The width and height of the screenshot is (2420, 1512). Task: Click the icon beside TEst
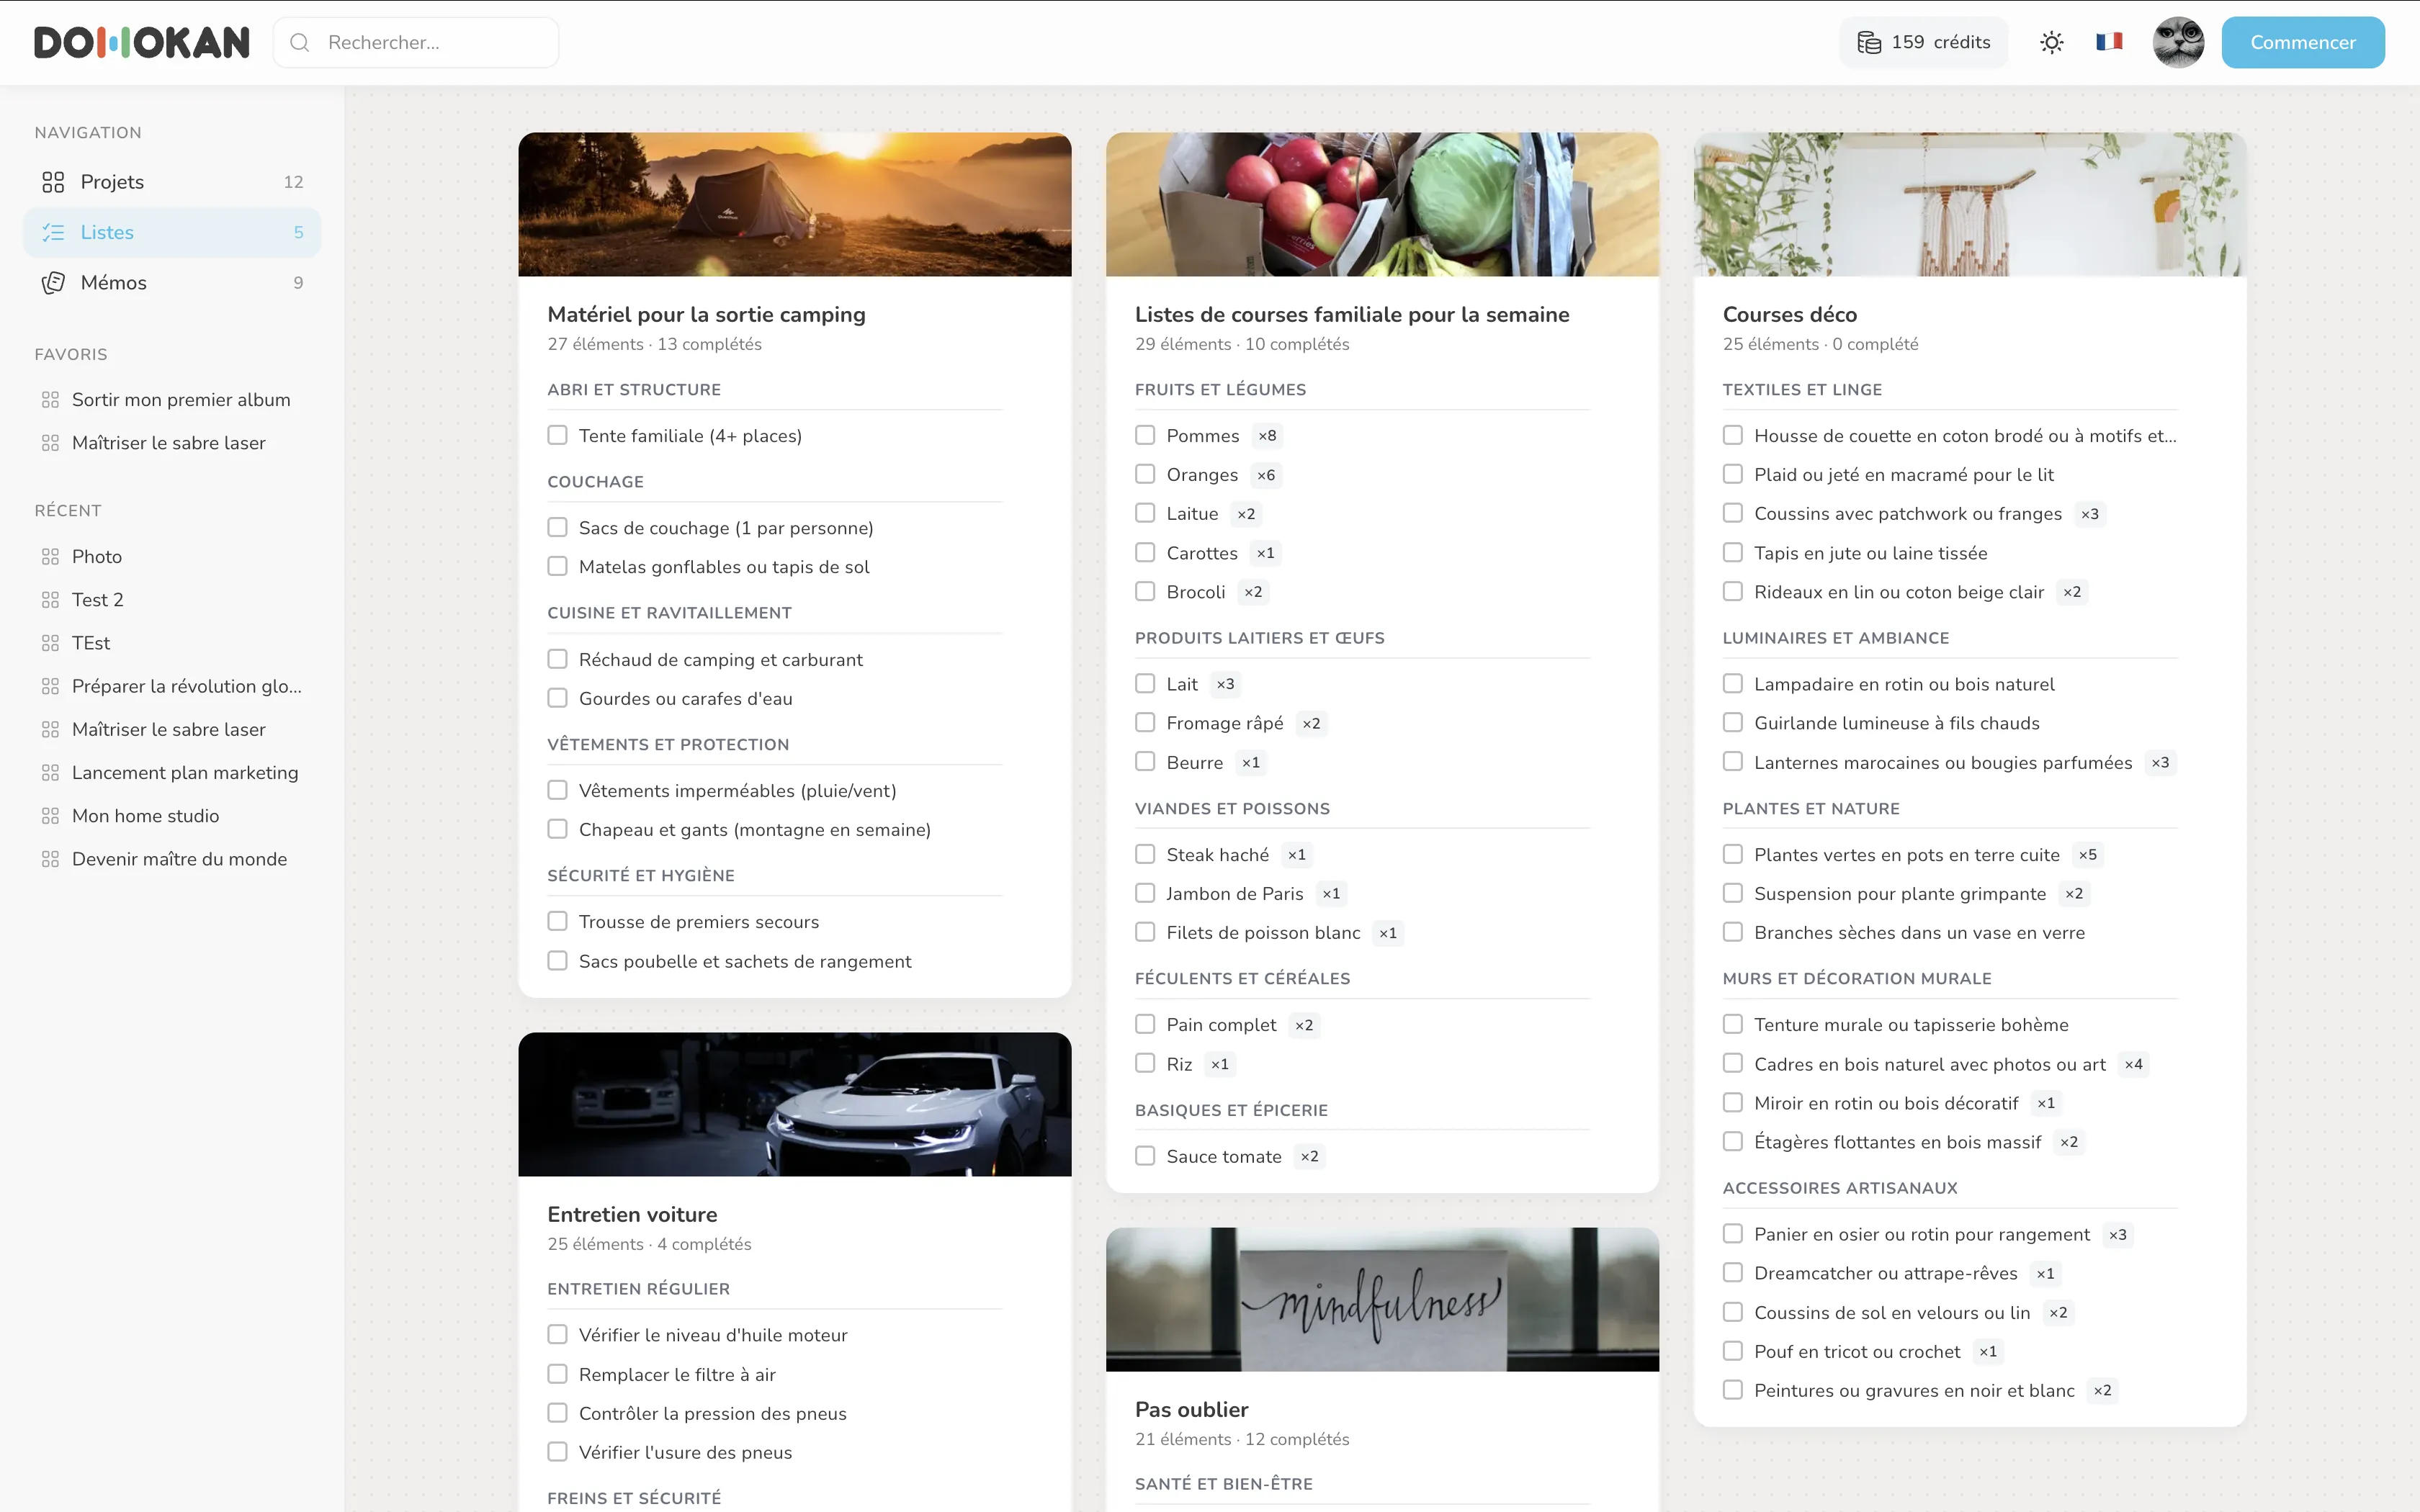[50, 643]
